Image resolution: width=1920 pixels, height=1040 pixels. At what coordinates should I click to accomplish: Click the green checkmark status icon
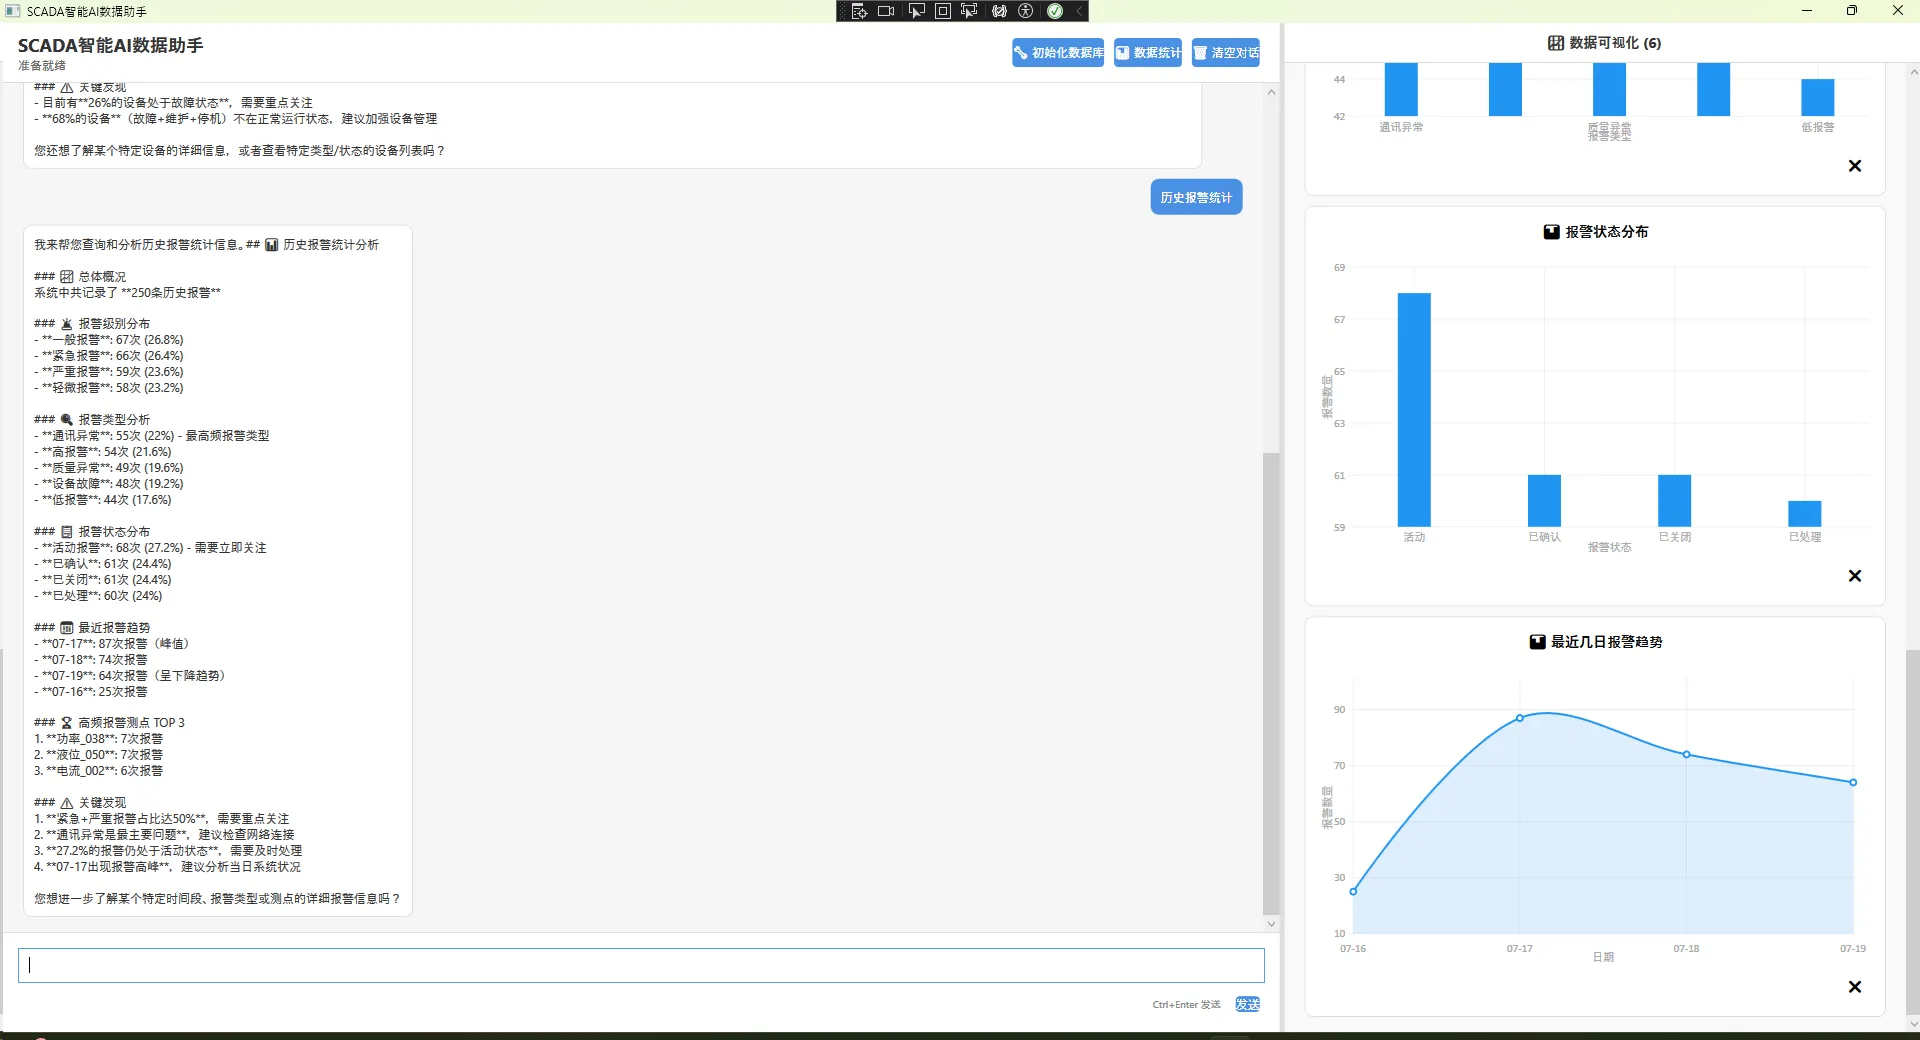[x=1055, y=11]
